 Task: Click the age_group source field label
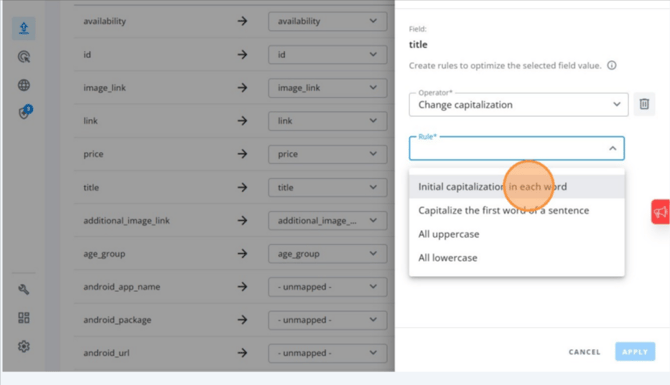point(104,254)
